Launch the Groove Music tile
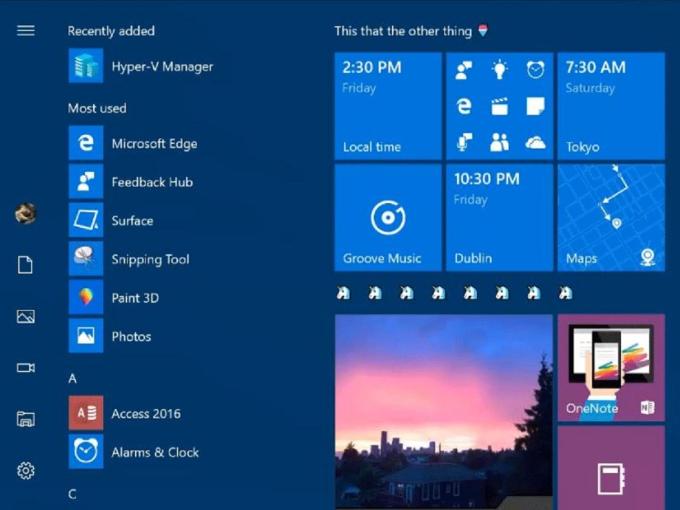 388,218
